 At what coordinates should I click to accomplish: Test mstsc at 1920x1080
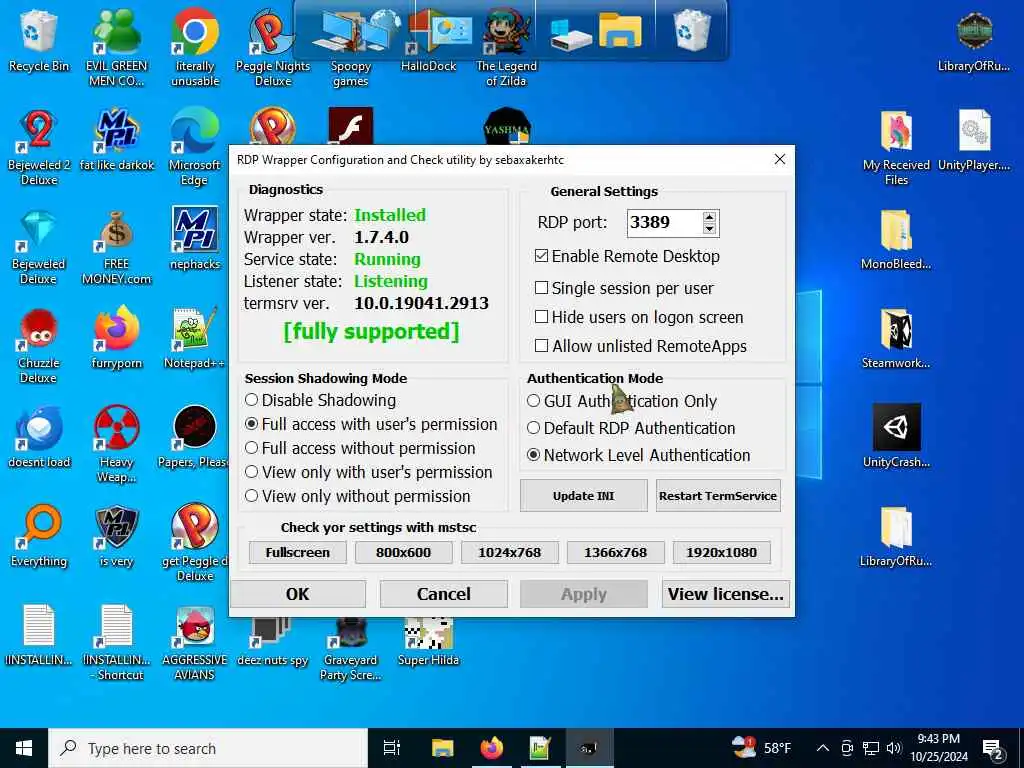(x=721, y=552)
